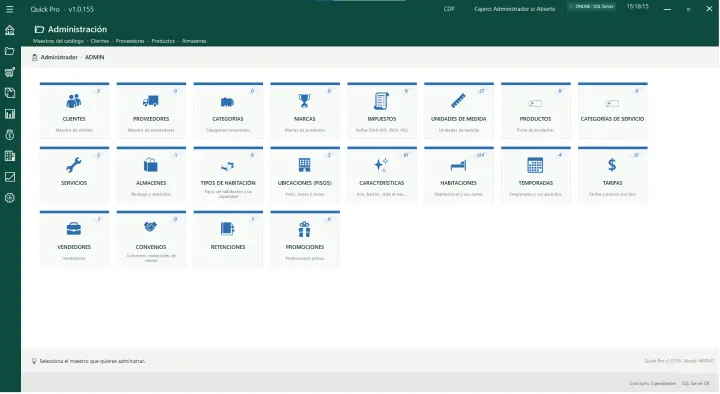Open the Habitaciones bed tile

[459, 175]
